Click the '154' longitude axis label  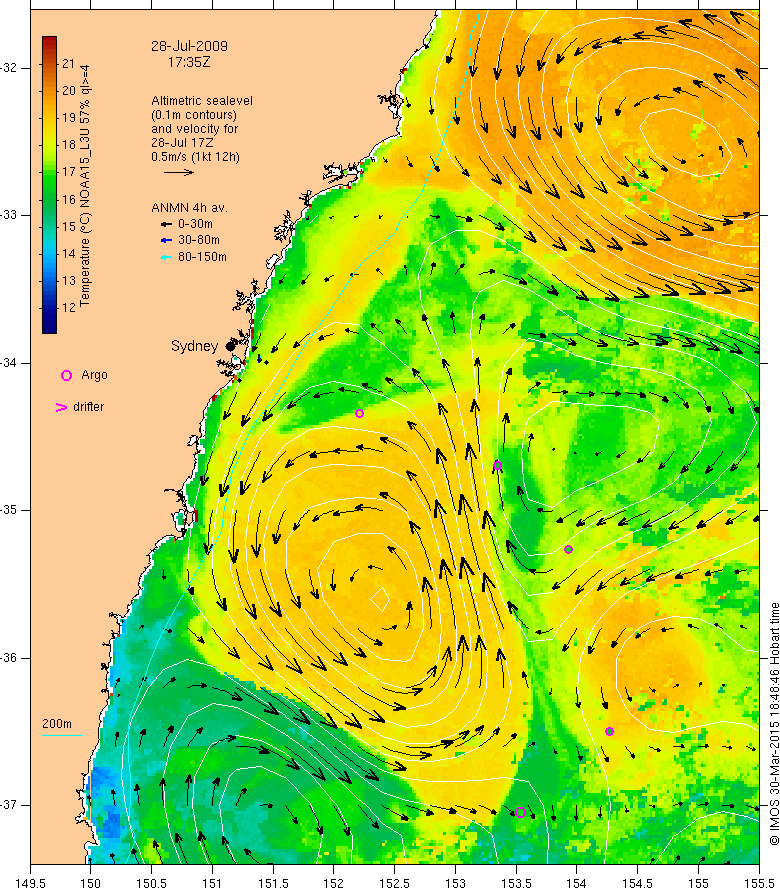tap(576, 884)
